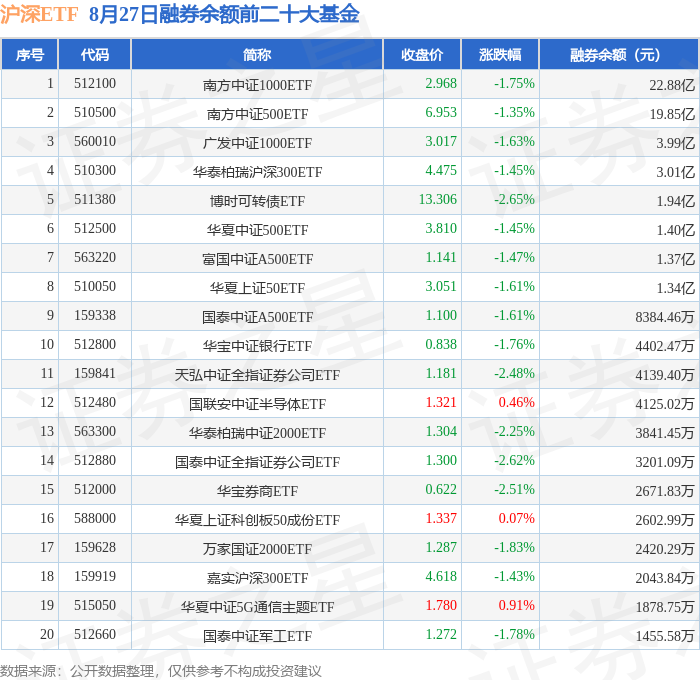Image resolution: width=700 pixels, height=680 pixels.
Task: Click closing price 4.475
Action: pos(441,171)
